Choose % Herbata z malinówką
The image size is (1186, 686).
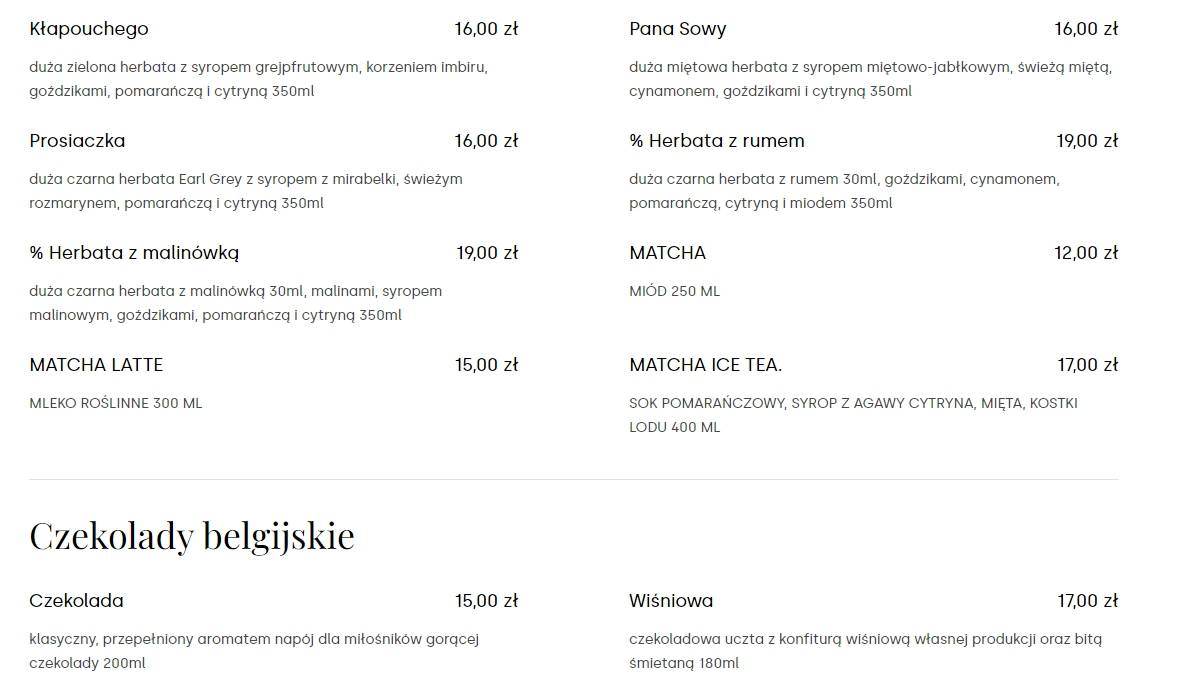coord(134,253)
